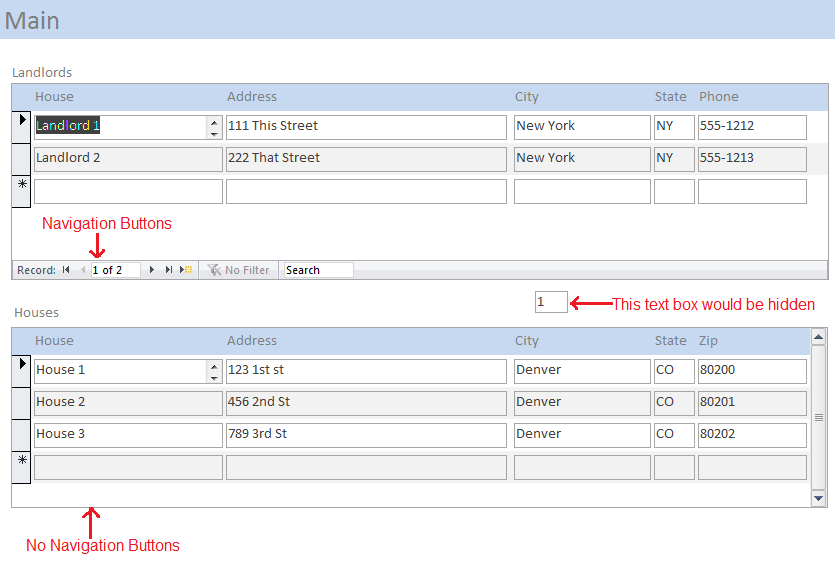This screenshot has height=575, width=835.
Task: Click CO state field for House 2
Action: 674,403
